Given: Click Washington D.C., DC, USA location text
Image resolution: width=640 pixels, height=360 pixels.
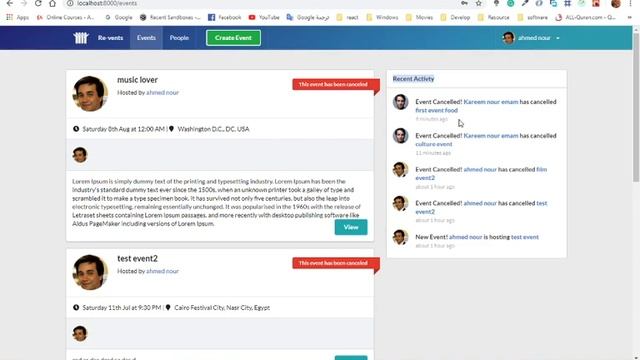Looking at the screenshot, I should pos(213,129).
